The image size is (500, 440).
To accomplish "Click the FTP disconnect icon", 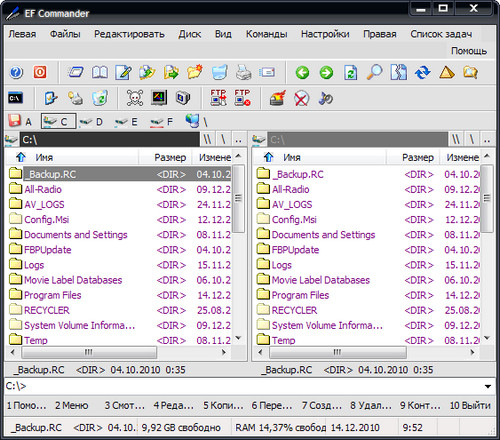I will (242, 98).
